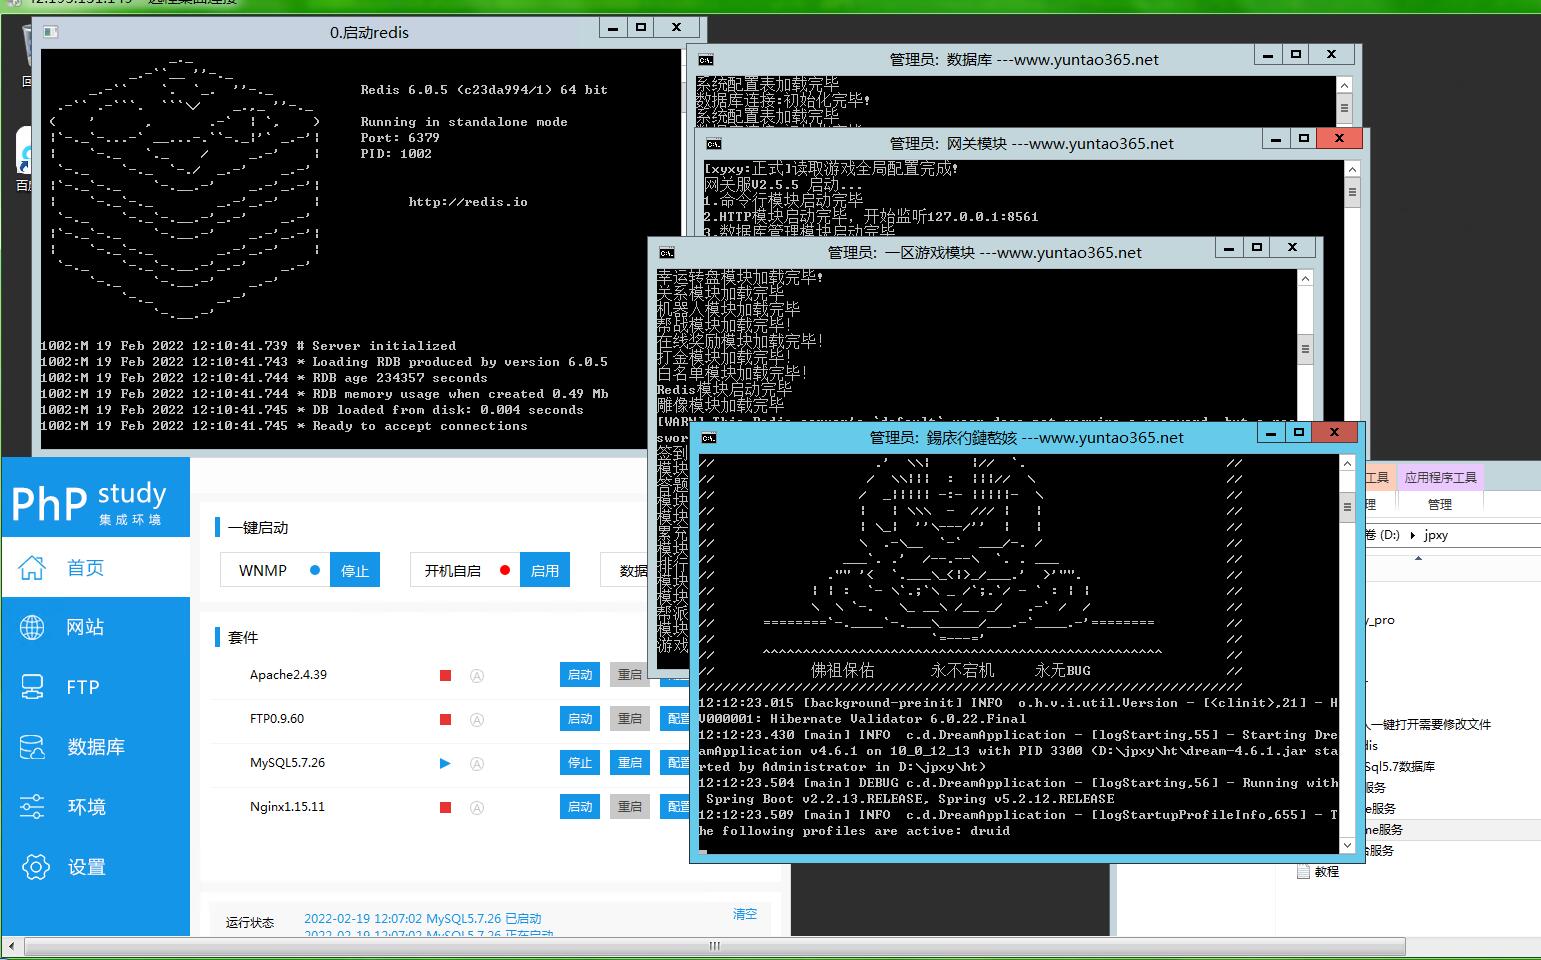Click scroll-up arrow in 一区游戏模块 console

point(1305,279)
